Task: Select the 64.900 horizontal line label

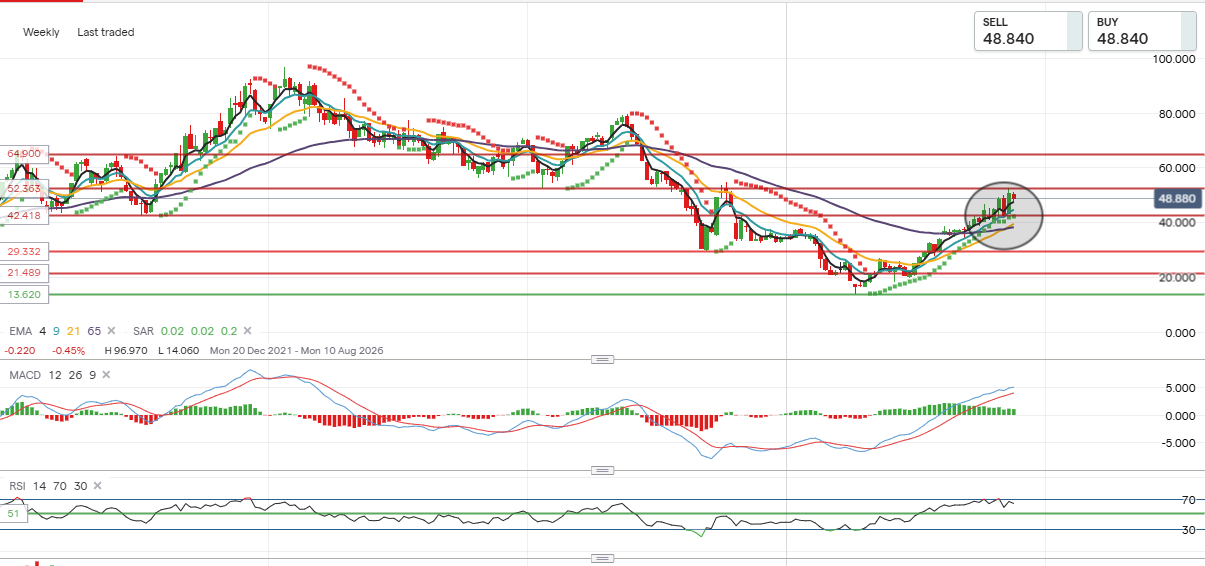Action: pos(22,153)
